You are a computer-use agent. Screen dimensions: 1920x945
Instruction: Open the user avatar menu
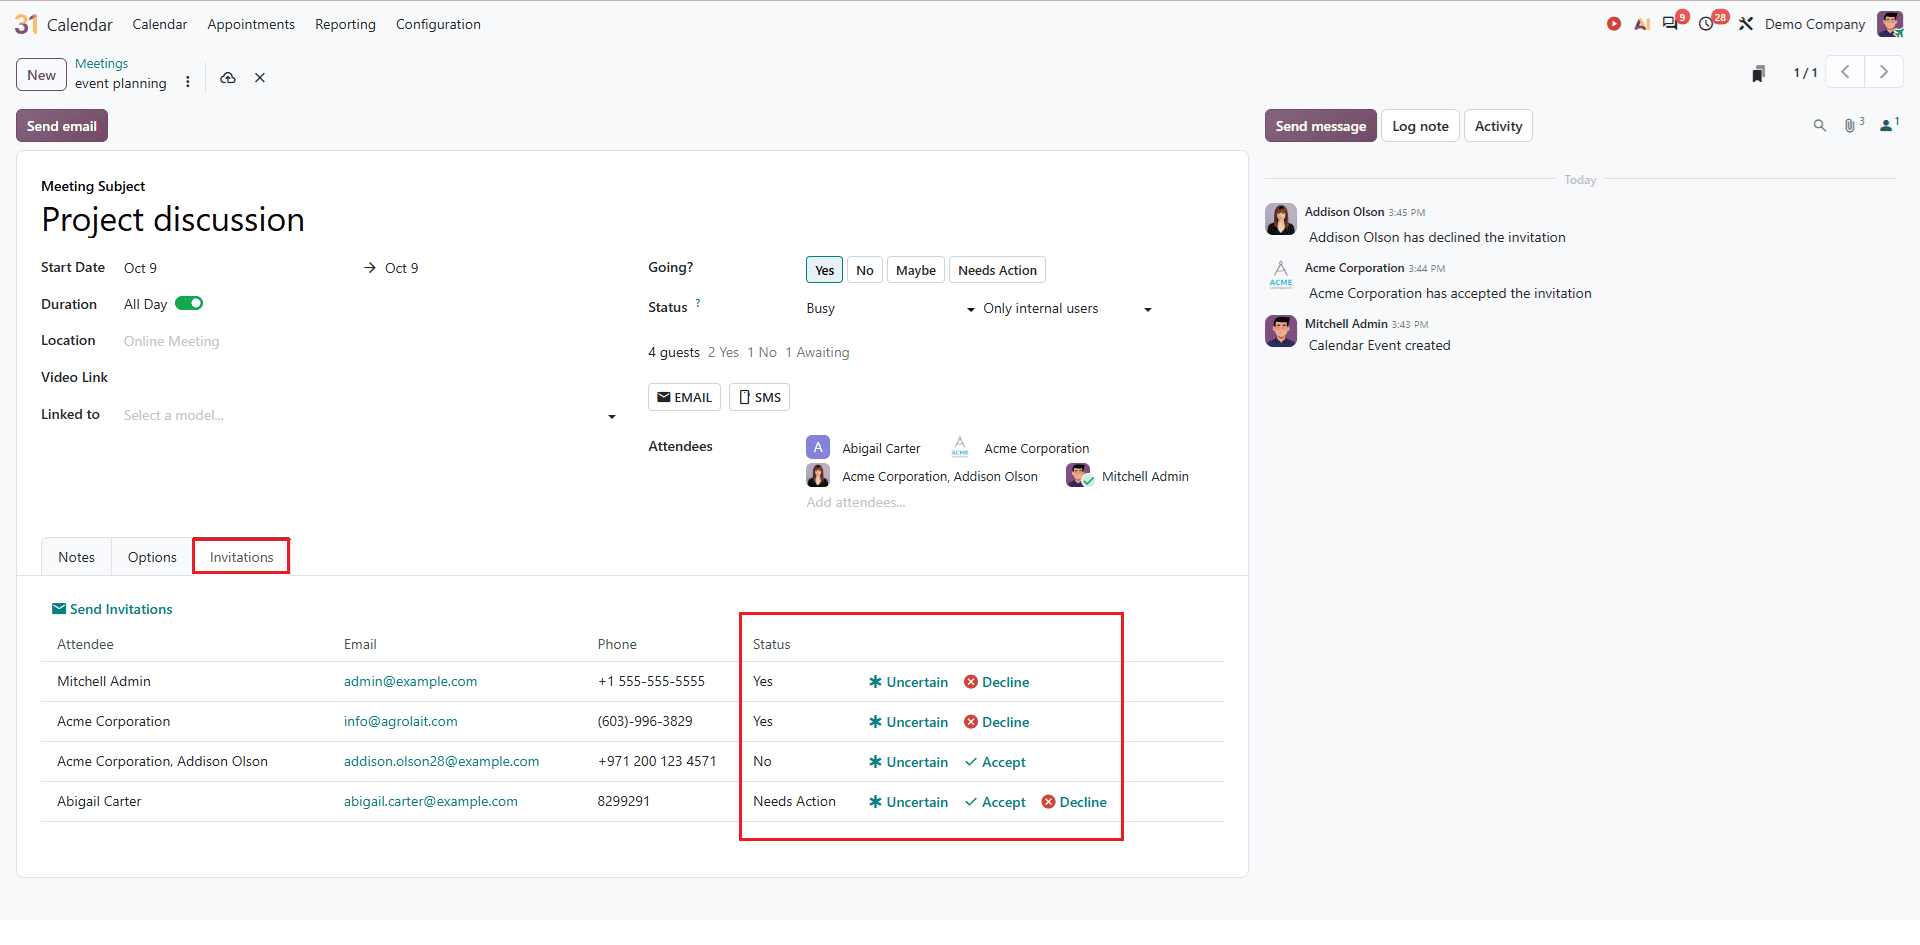click(1890, 24)
